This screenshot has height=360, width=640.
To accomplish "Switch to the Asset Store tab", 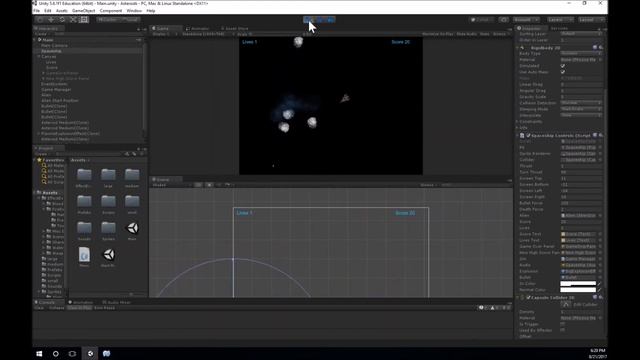I will [x=235, y=29].
